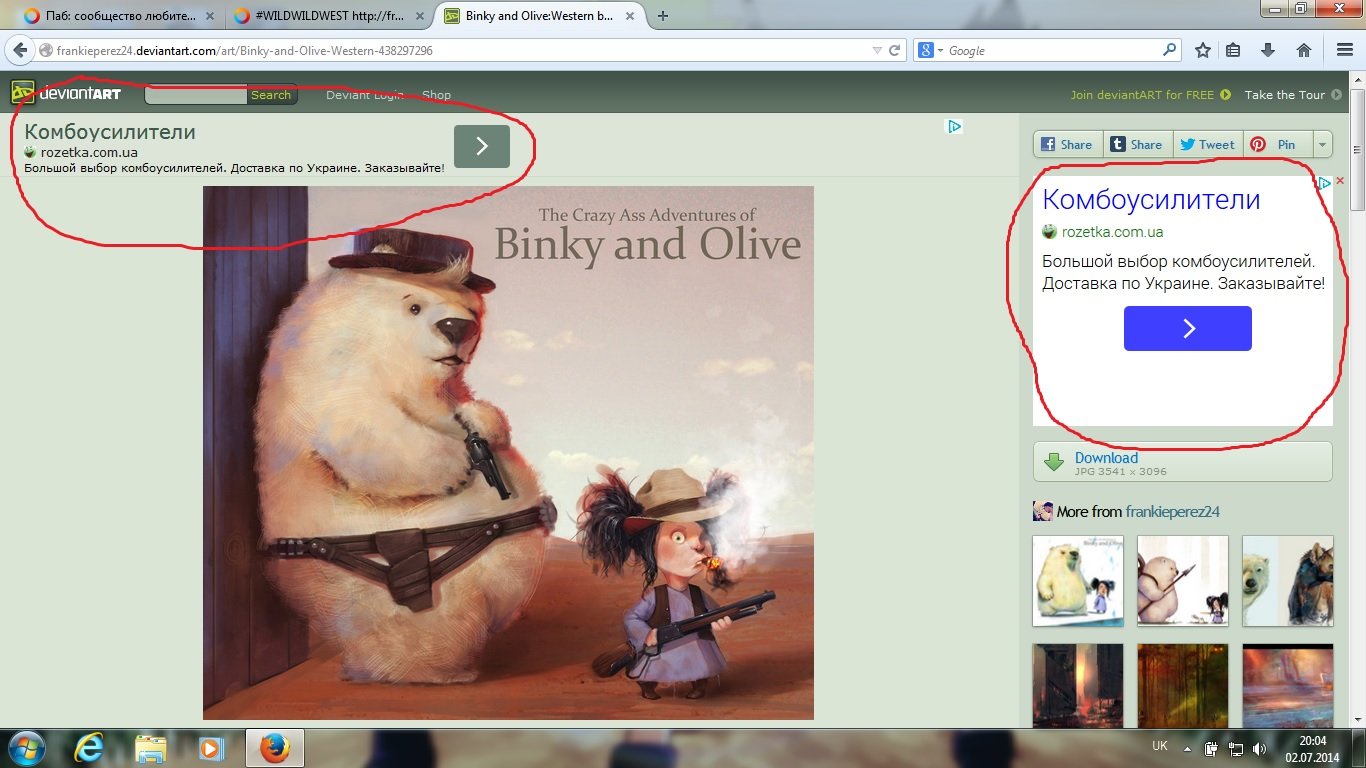The height and width of the screenshot is (768, 1366).
Task: Click the network tray icon
Action: (1235, 748)
